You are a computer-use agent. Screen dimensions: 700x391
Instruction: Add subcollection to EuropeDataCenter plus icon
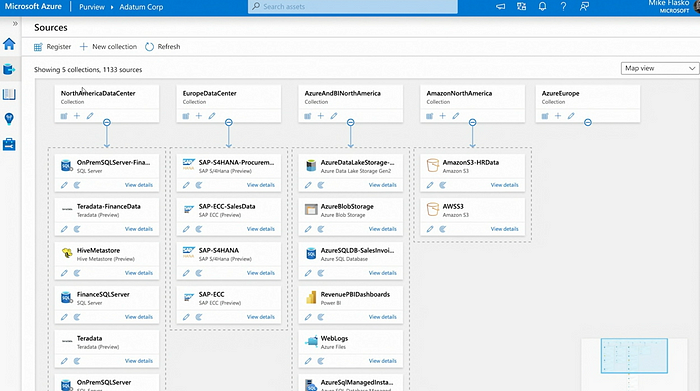199,116
